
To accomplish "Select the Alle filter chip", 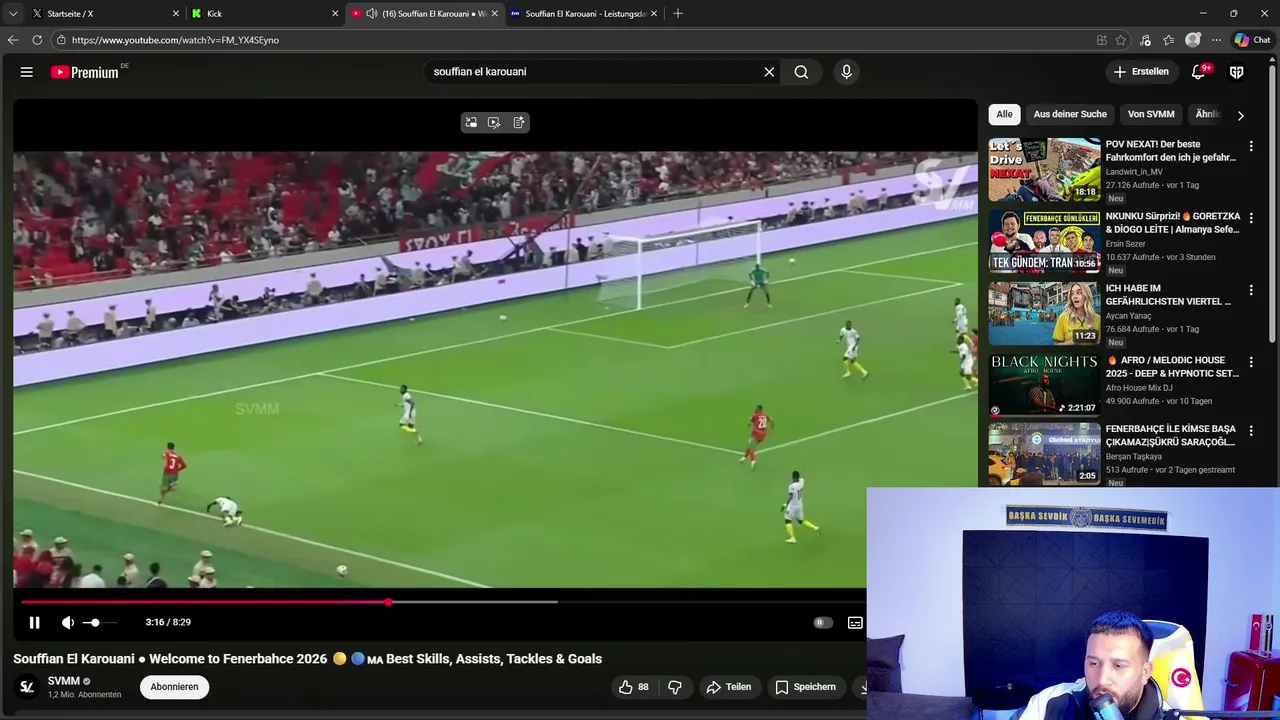I will coord(1004,114).
